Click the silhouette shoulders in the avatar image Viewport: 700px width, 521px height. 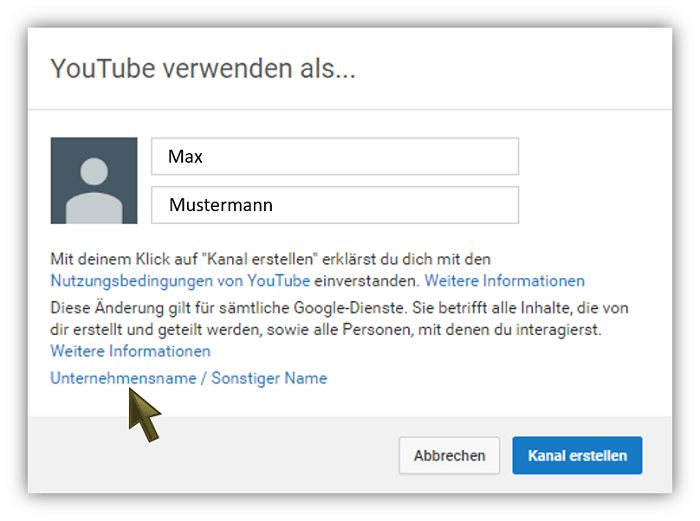click(x=93, y=207)
